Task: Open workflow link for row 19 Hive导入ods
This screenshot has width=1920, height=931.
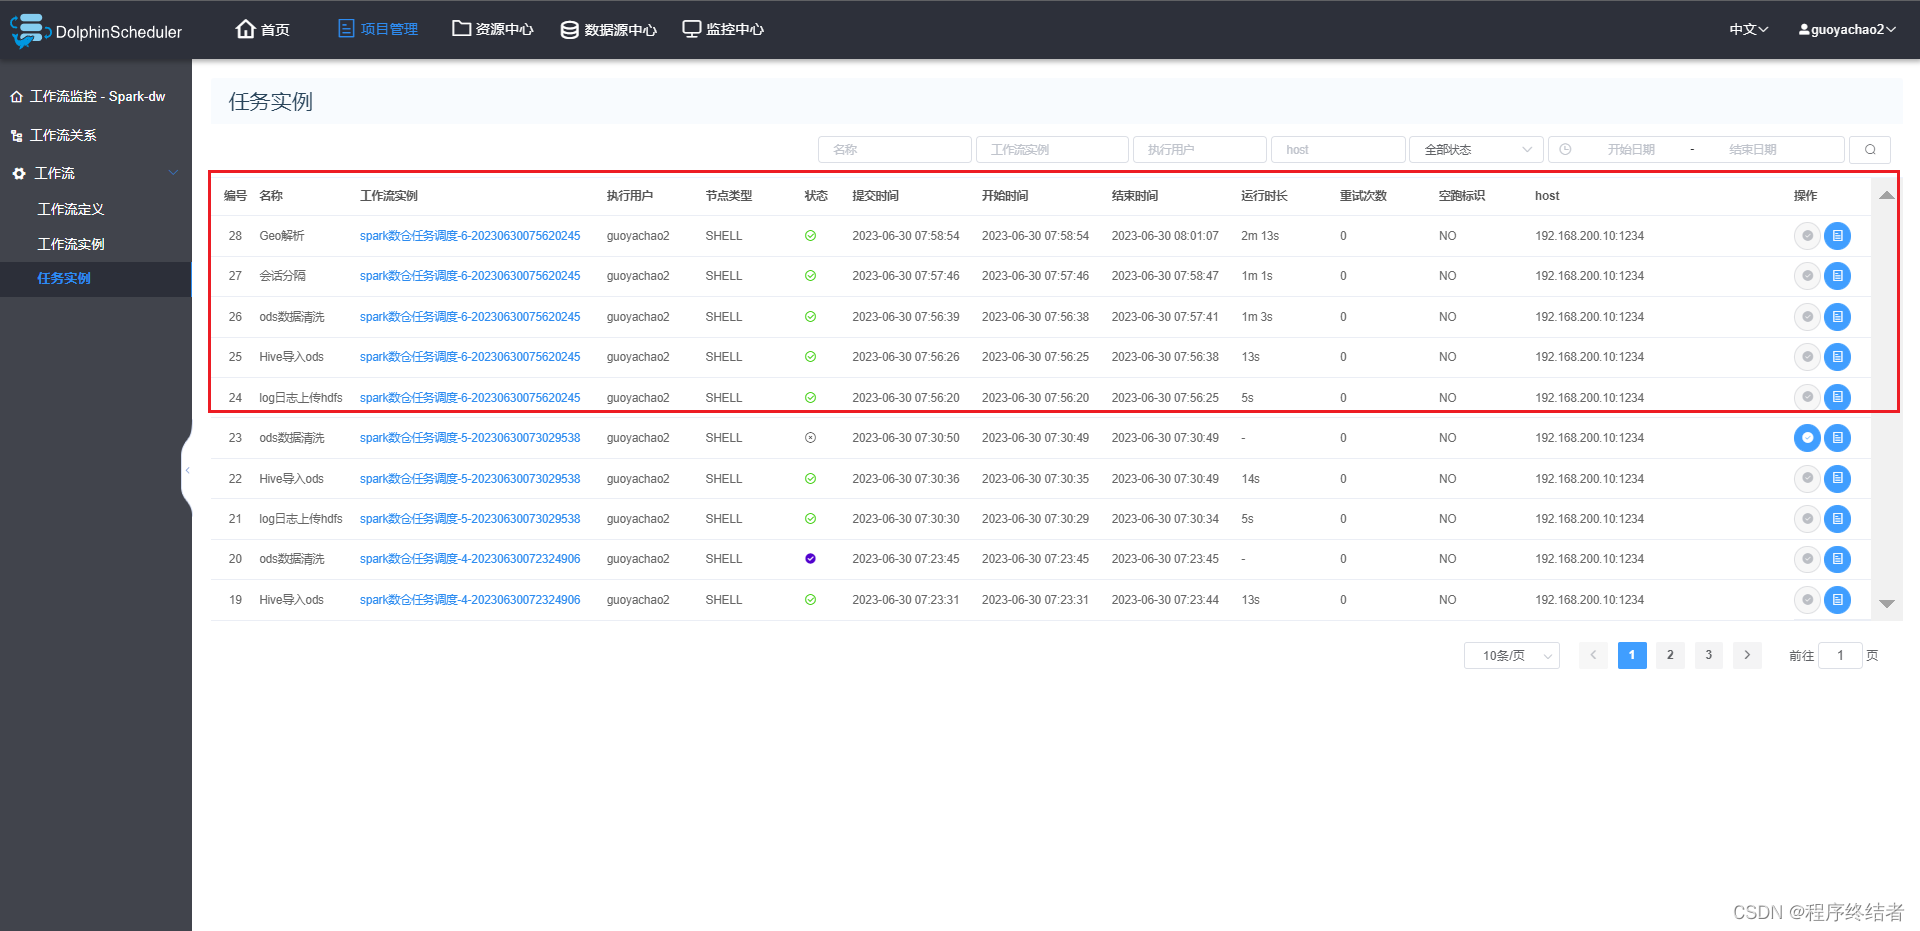Action: (470, 600)
